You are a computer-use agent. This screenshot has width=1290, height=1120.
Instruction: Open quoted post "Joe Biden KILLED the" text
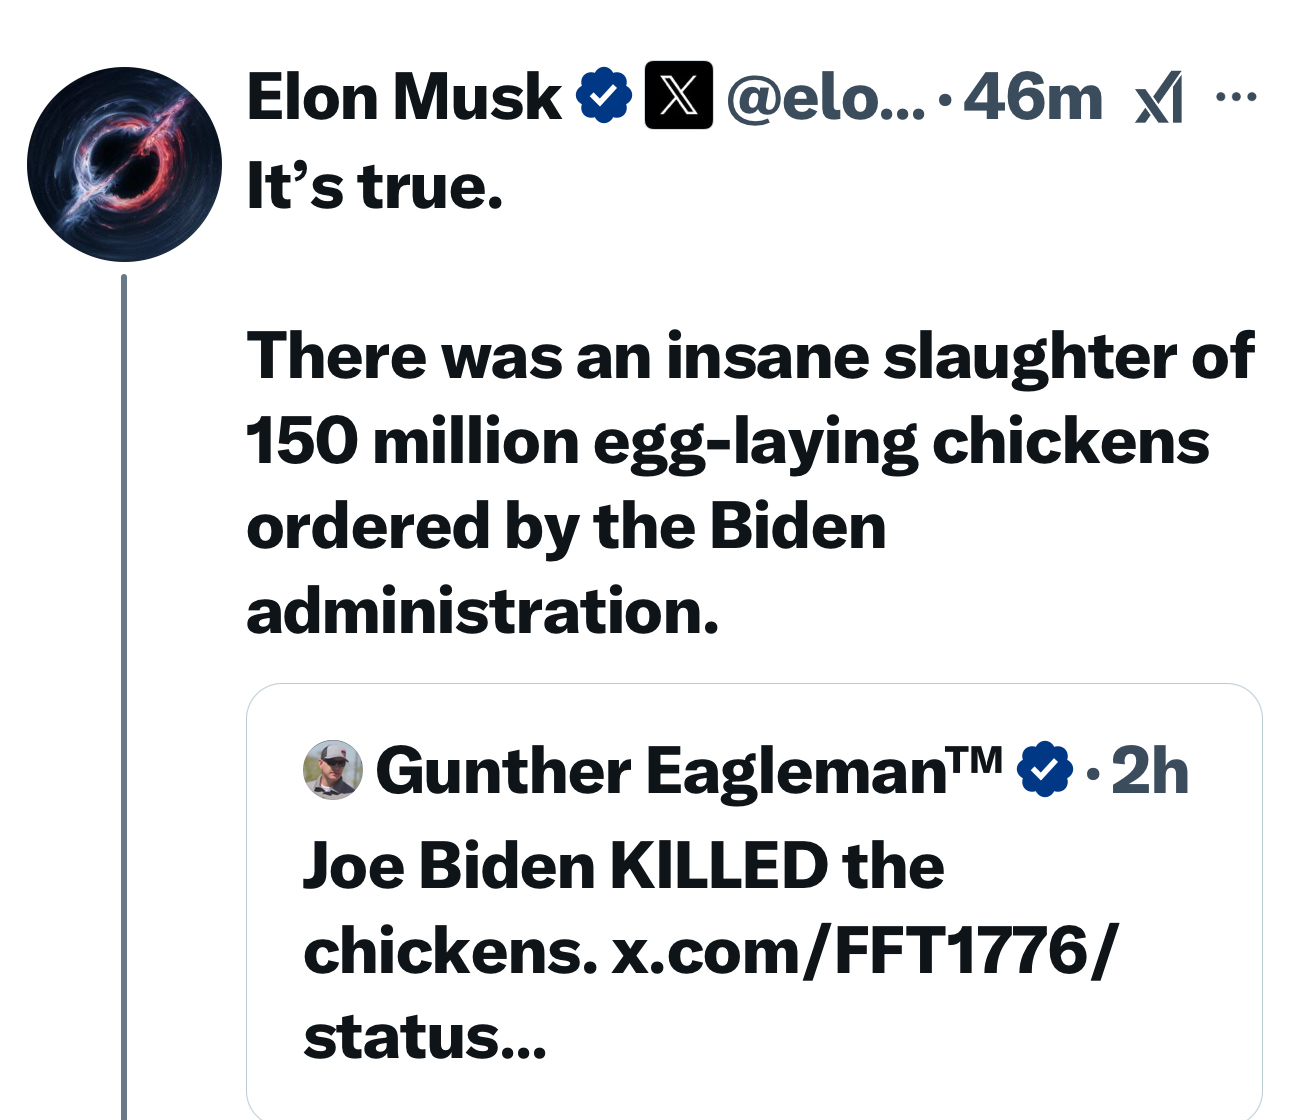pyautogui.click(x=624, y=865)
